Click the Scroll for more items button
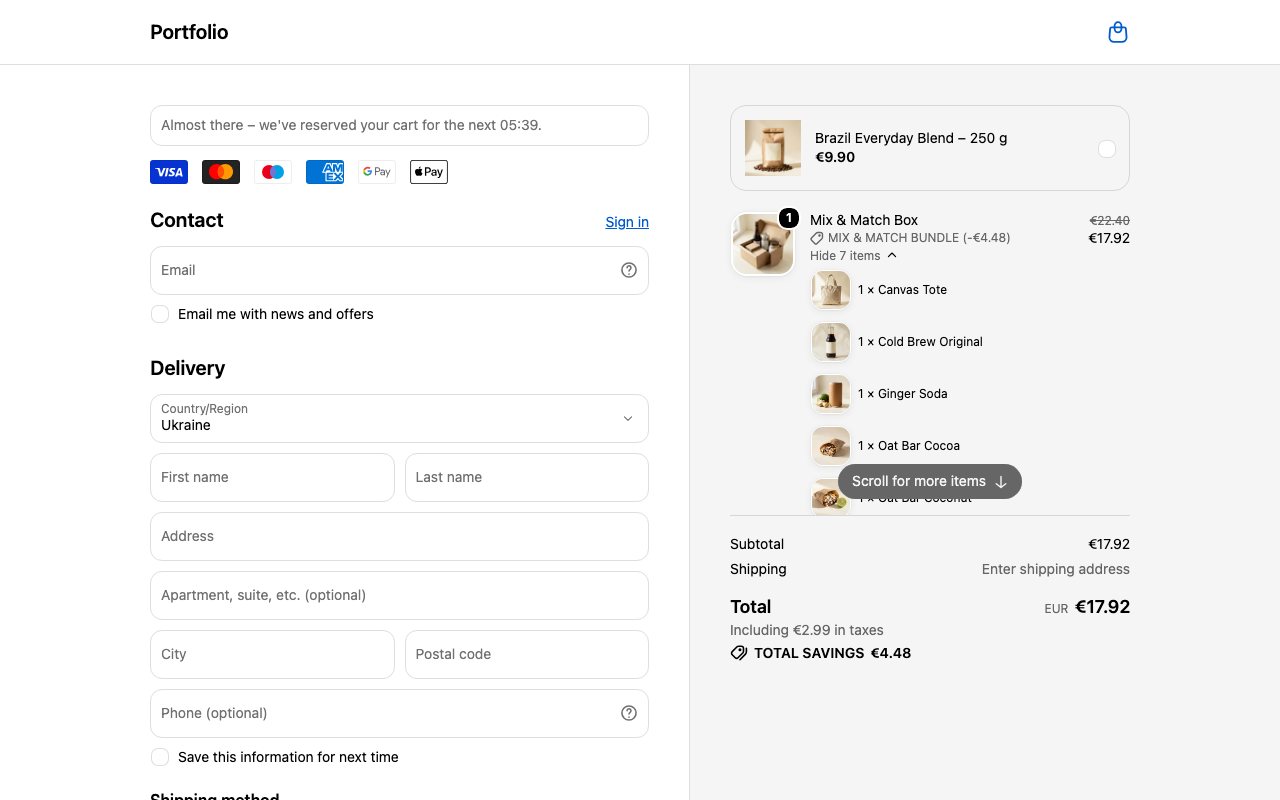Viewport: 1280px width, 800px height. [x=930, y=481]
